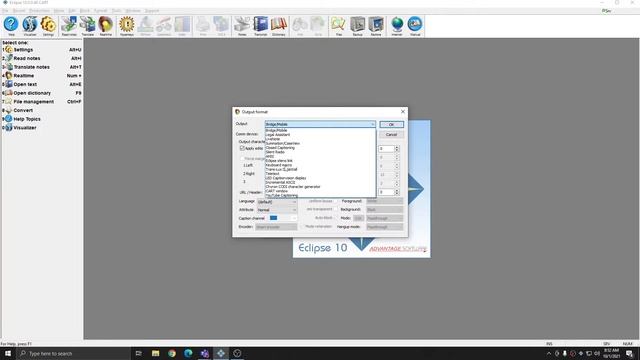Start Realtime from the toolbar icon
Viewport: 640px width, 360px height.
(106, 26)
